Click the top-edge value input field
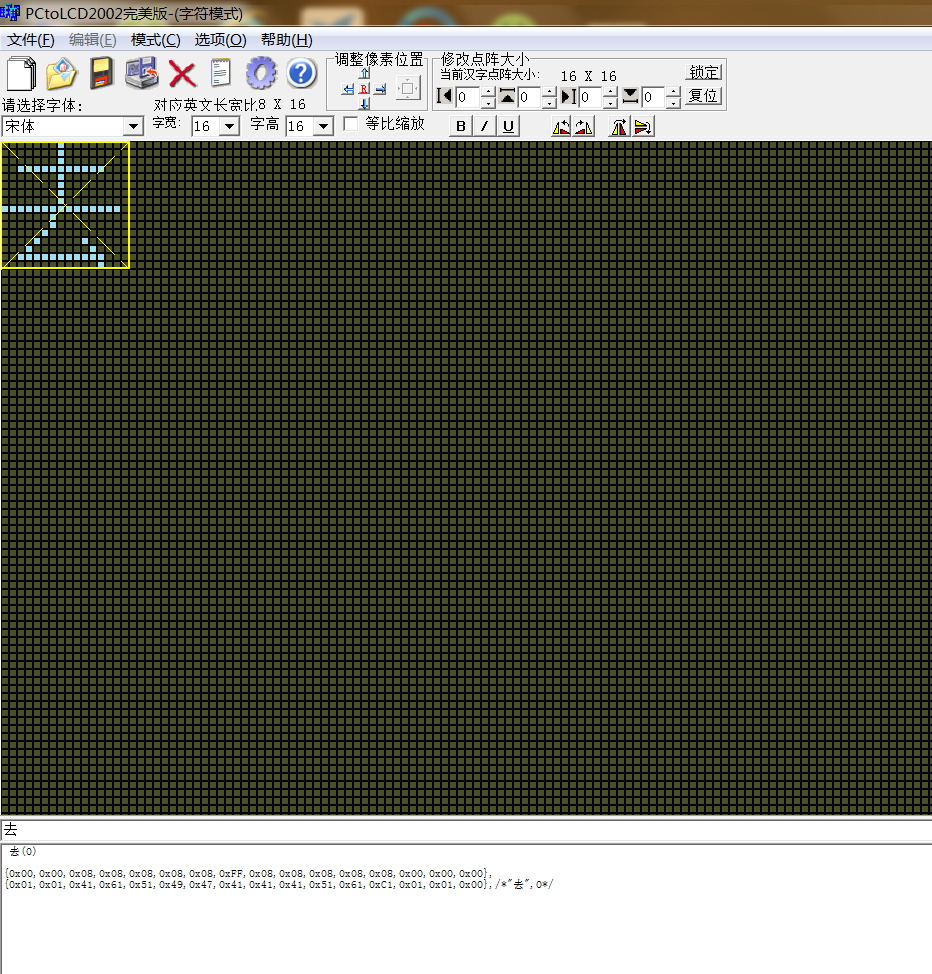 point(529,97)
